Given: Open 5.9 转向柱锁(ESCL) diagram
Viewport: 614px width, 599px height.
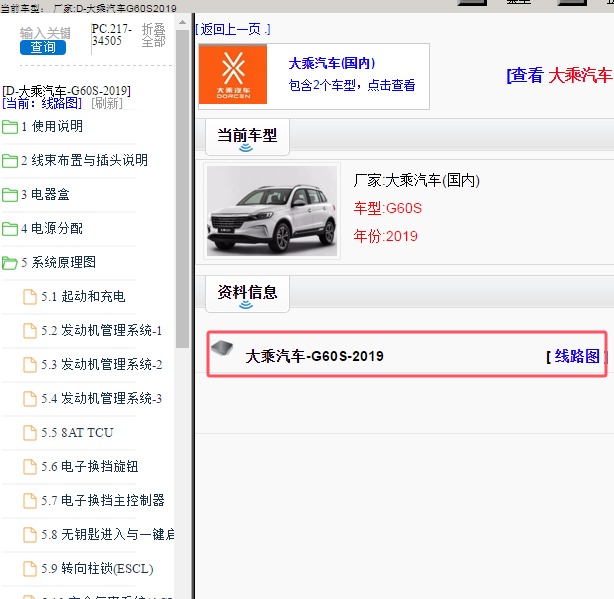Looking at the screenshot, I should click(98, 569).
